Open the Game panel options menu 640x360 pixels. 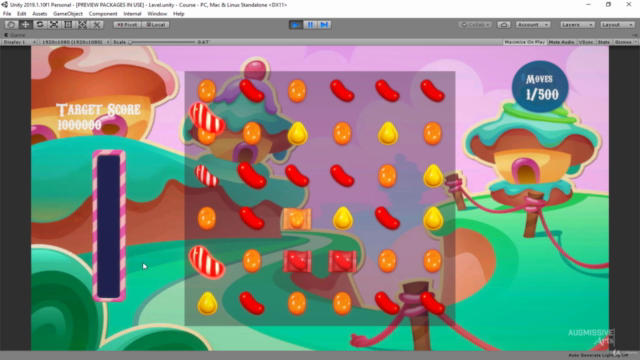pos(635,35)
